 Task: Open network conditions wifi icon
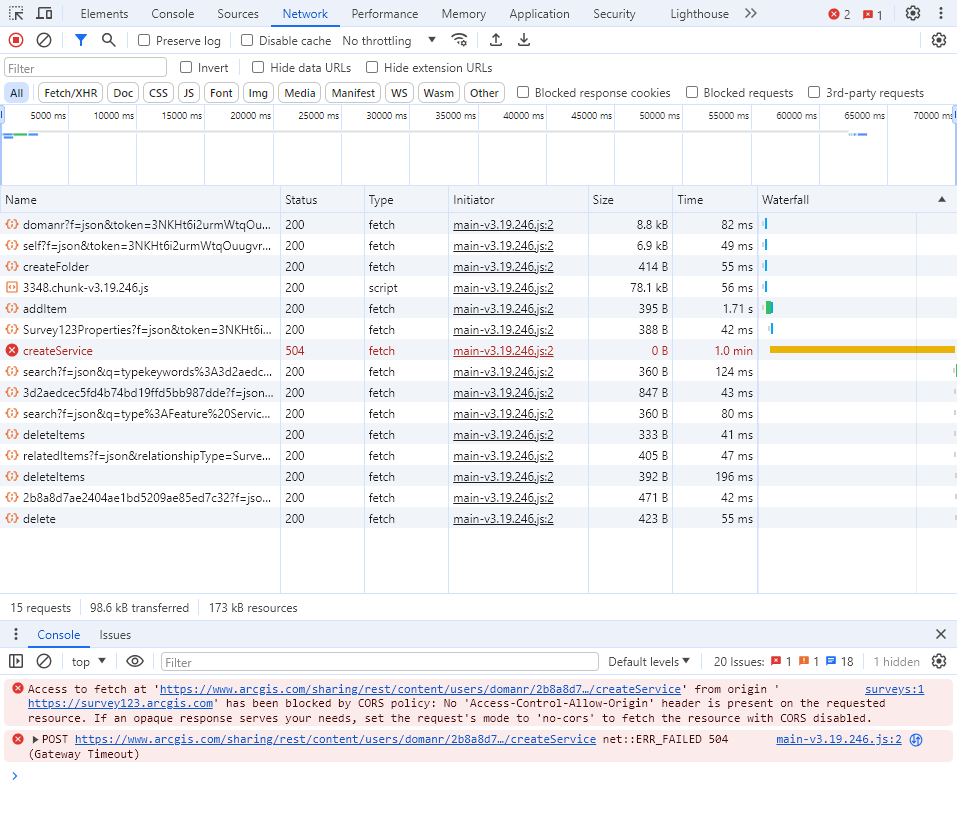point(459,40)
